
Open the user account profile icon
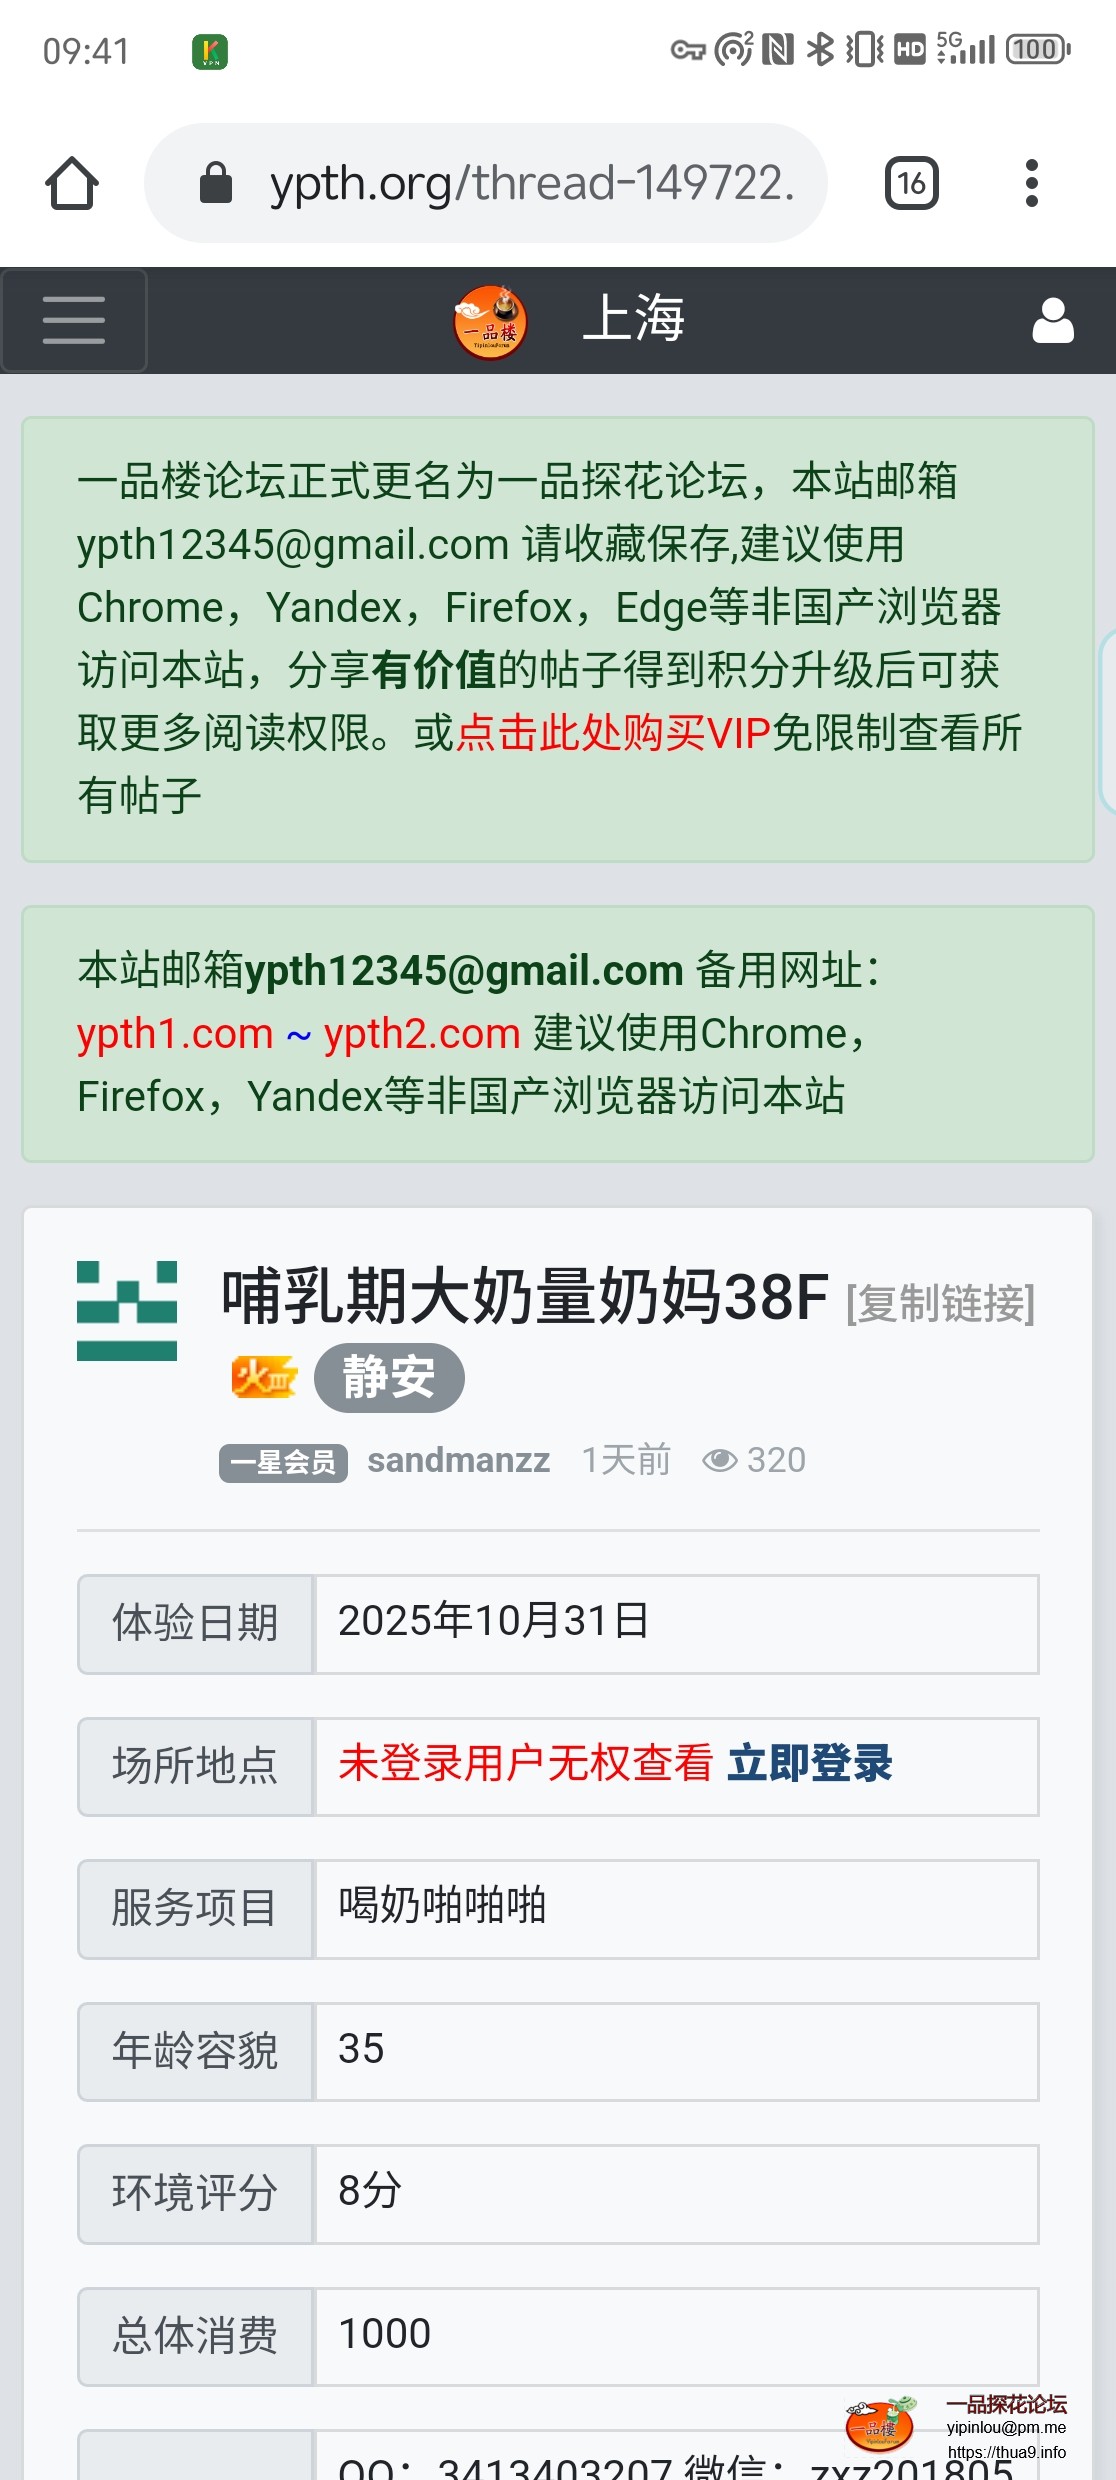pyautogui.click(x=1053, y=320)
